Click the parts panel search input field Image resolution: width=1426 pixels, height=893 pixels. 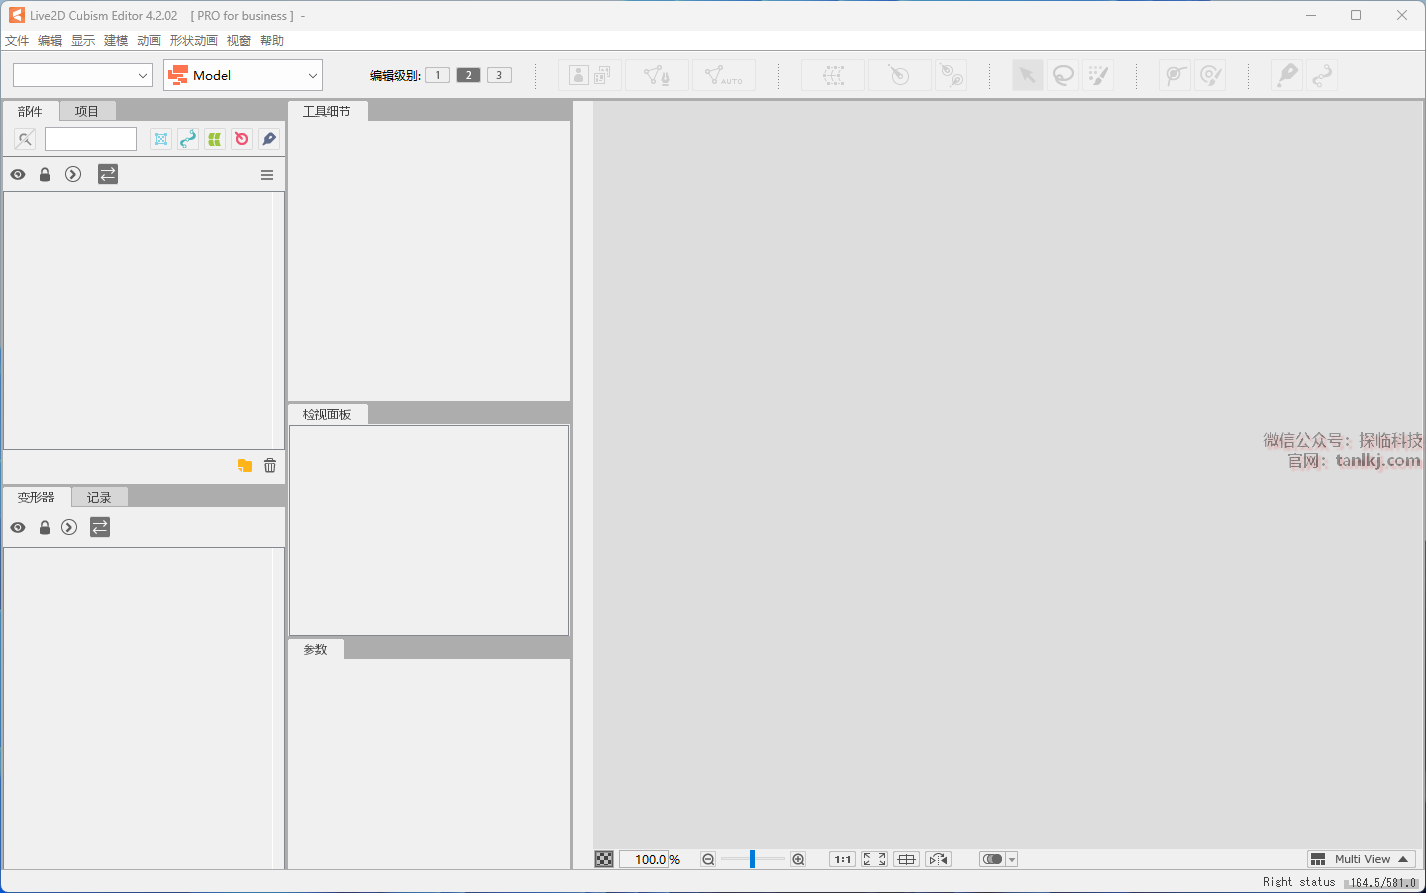[x=91, y=139]
